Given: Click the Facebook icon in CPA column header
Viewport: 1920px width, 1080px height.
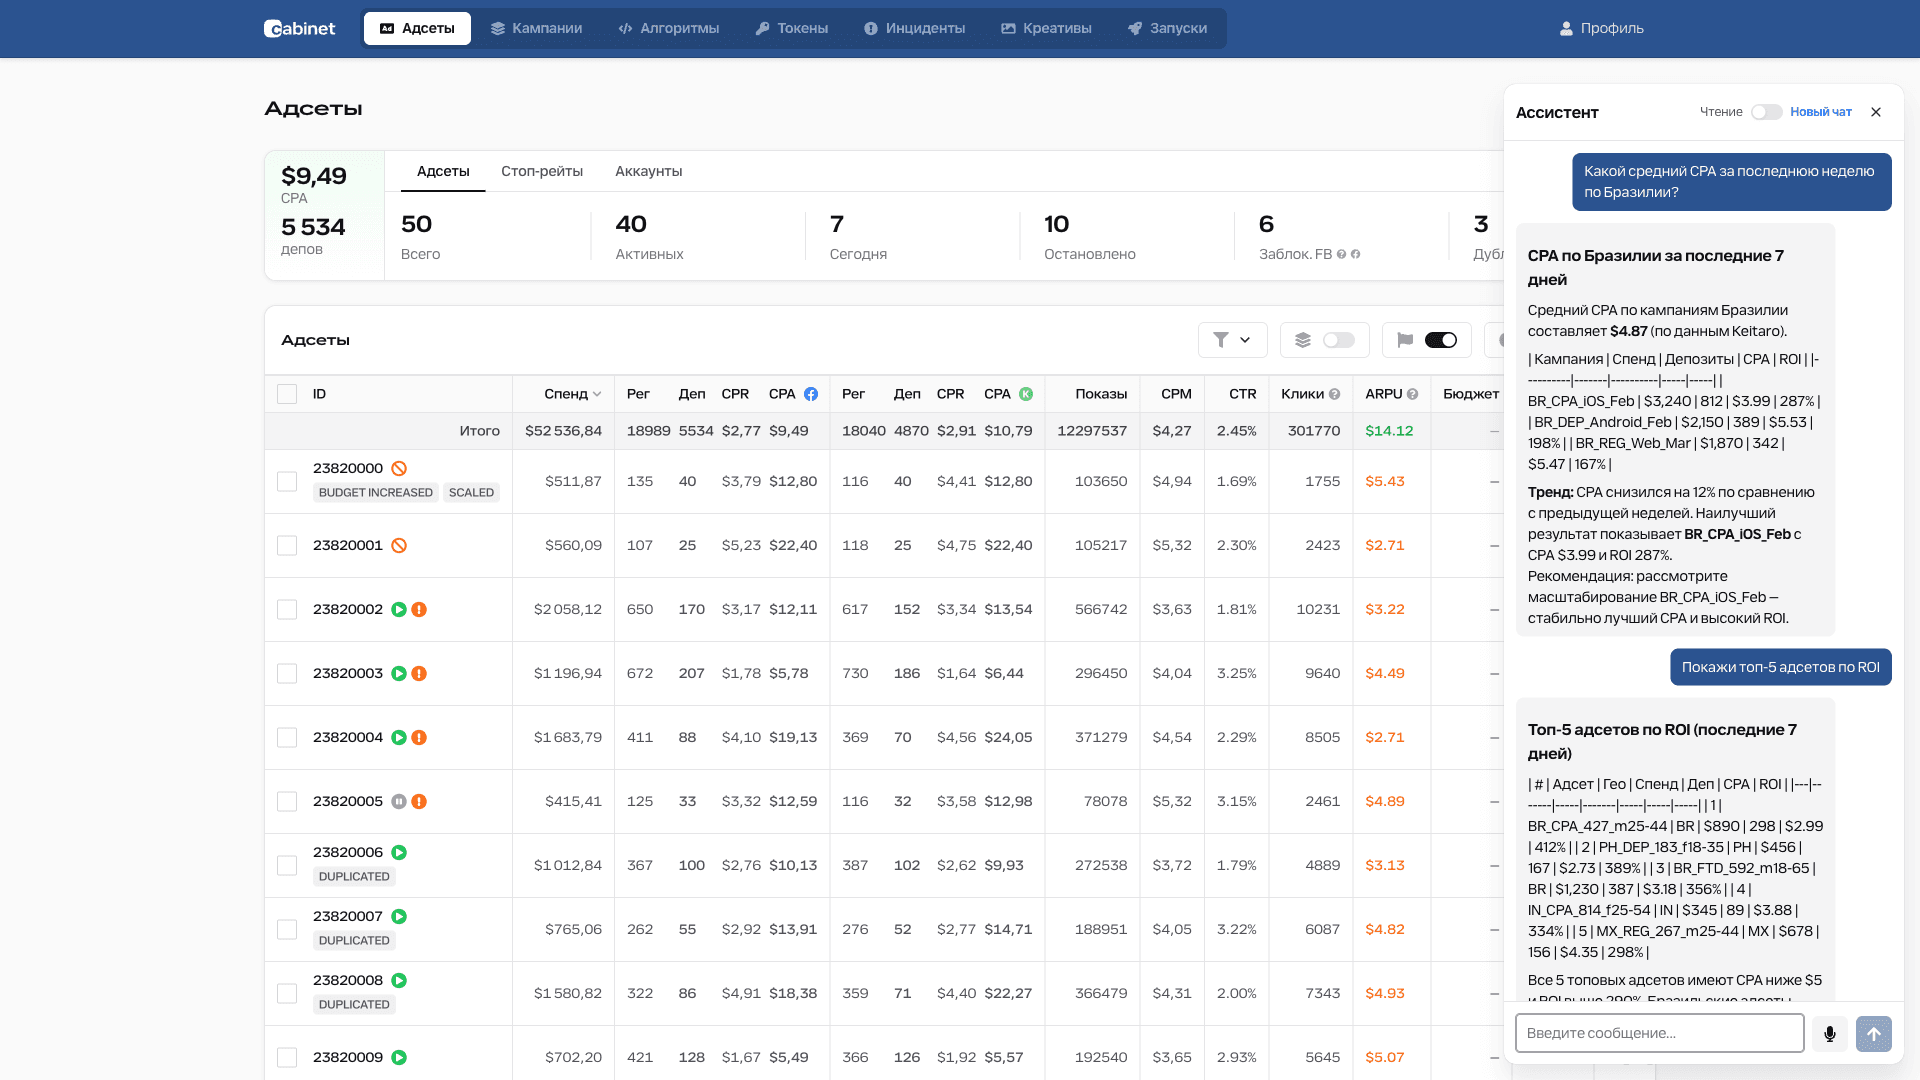Looking at the screenshot, I should [x=811, y=394].
